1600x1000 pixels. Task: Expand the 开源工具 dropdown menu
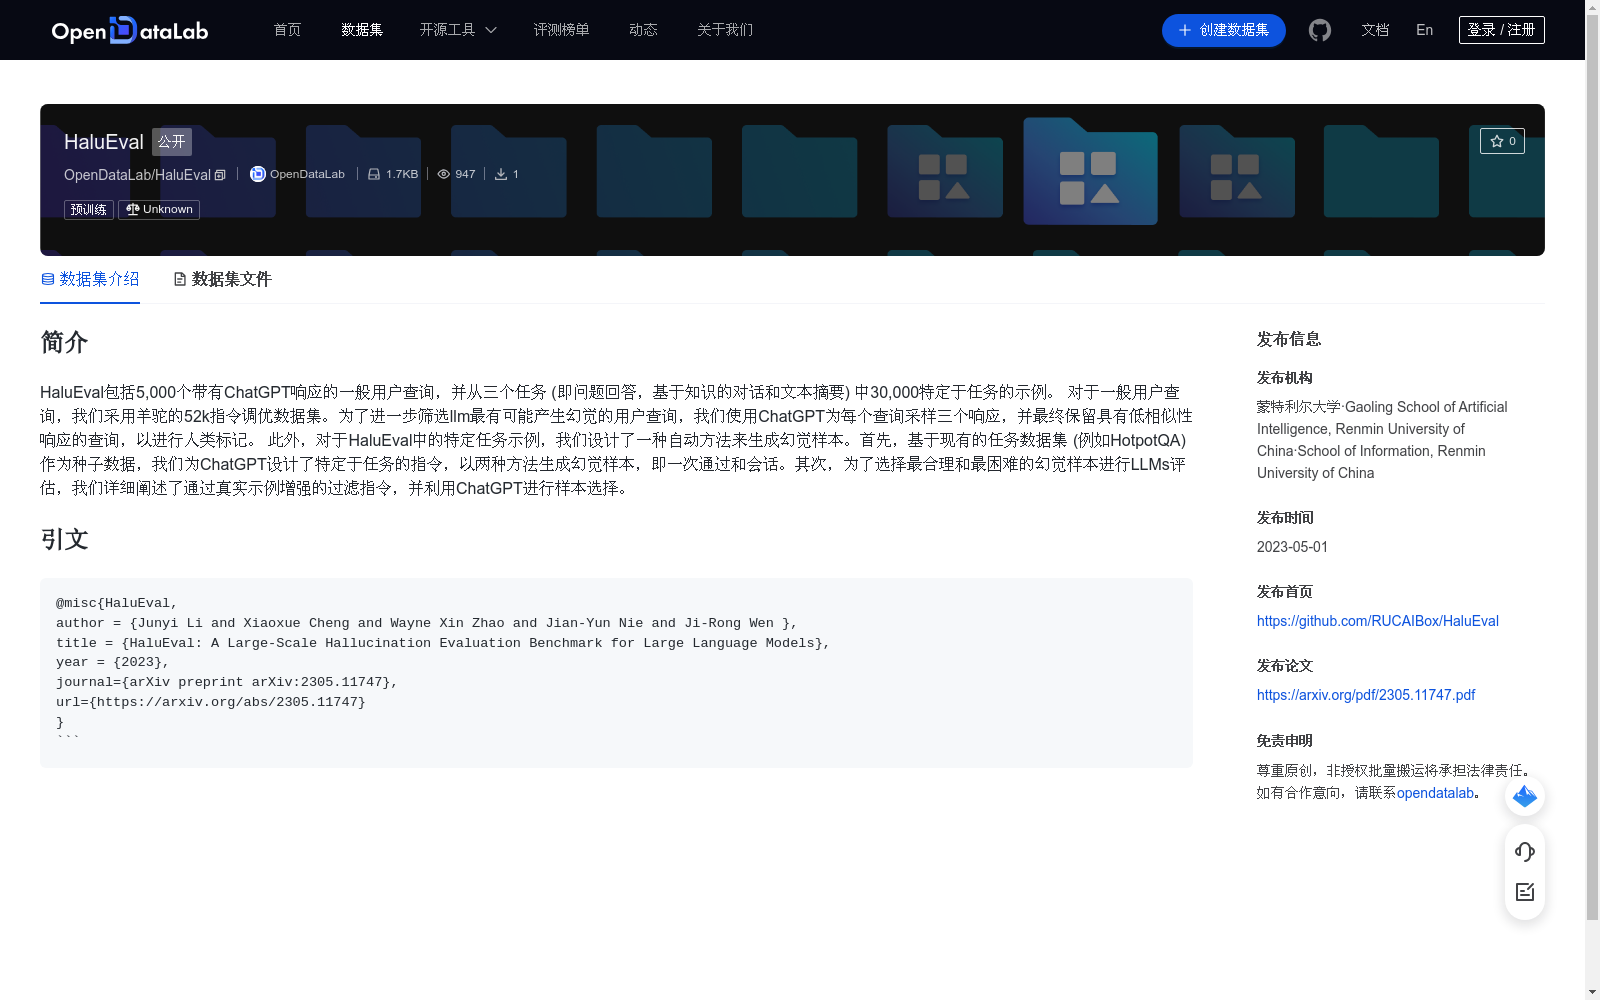click(458, 30)
